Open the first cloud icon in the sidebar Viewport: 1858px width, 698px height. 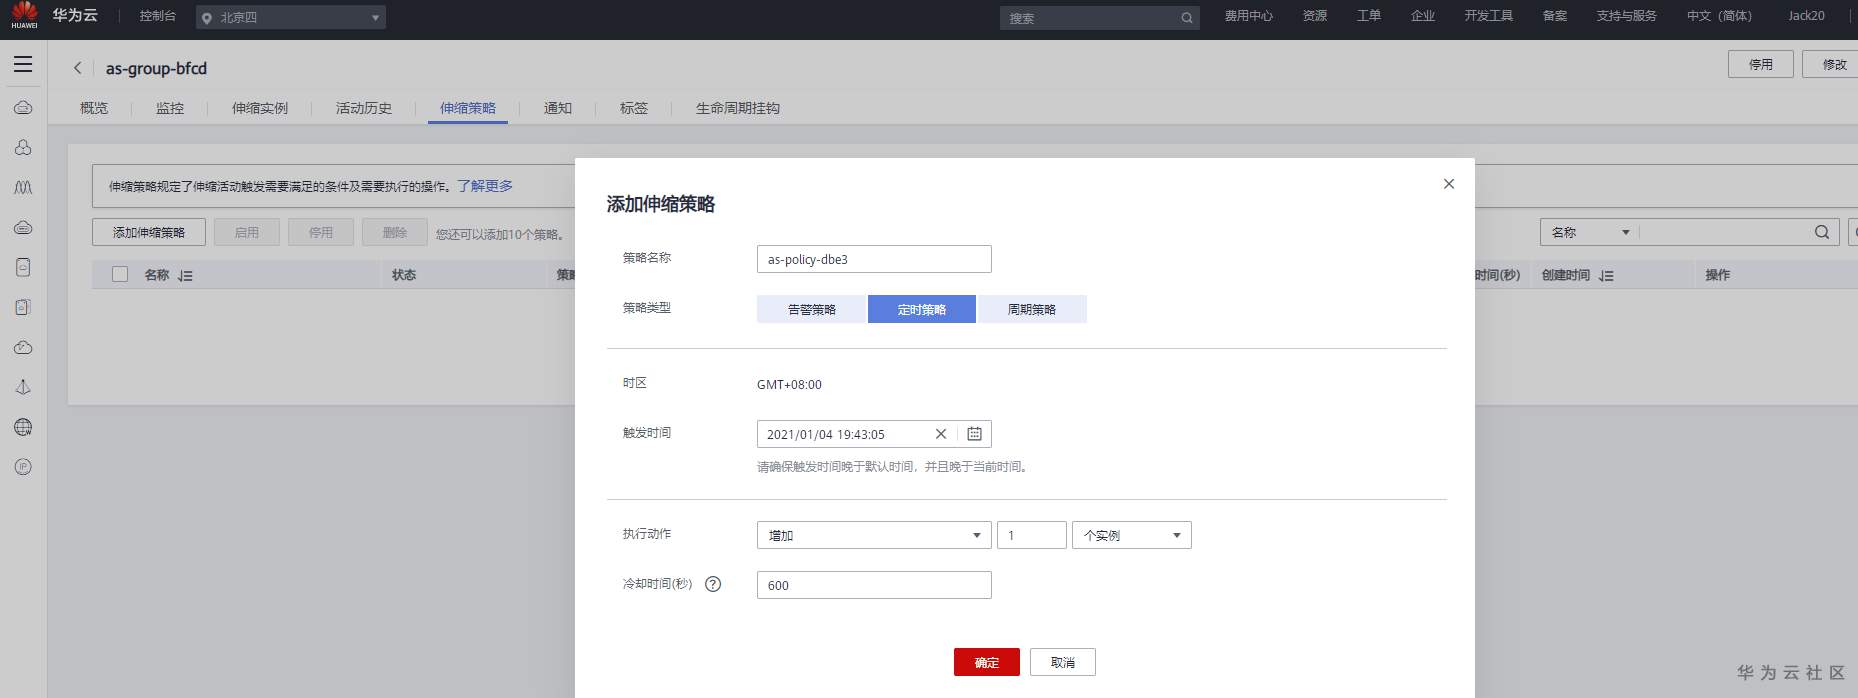click(23, 107)
